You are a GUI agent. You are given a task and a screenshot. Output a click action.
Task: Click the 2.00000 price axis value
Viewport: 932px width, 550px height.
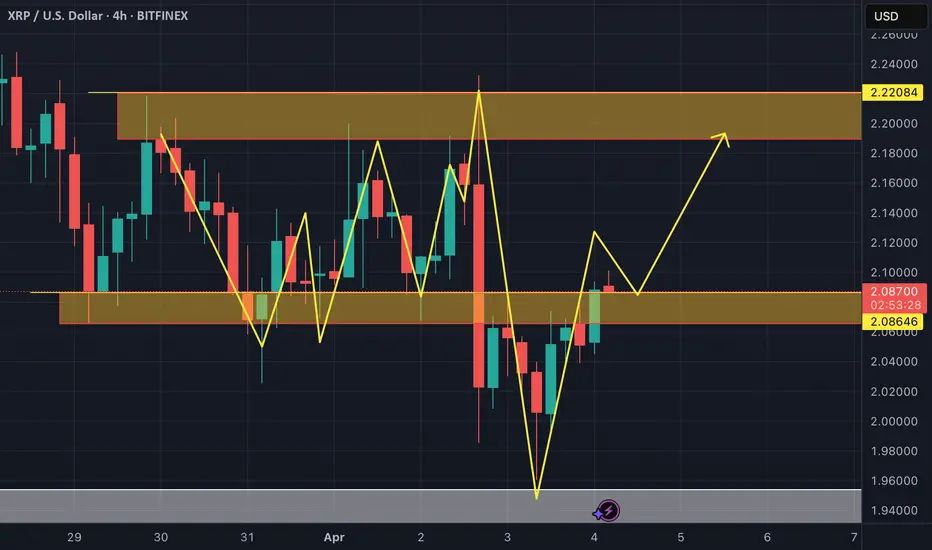(x=893, y=421)
